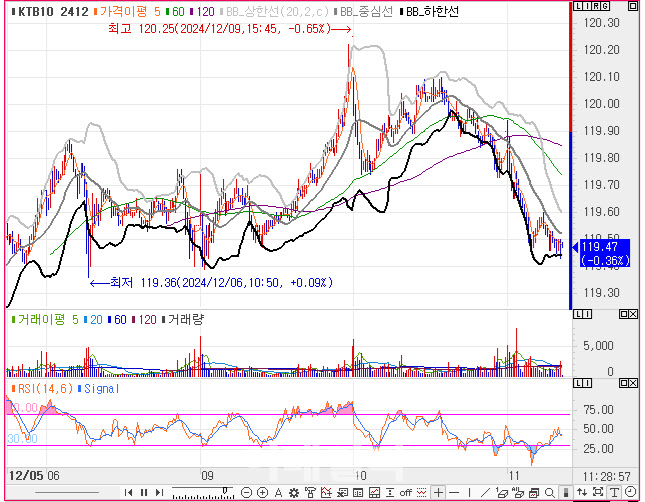Open the chart settings gear icon

pos(292,492)
